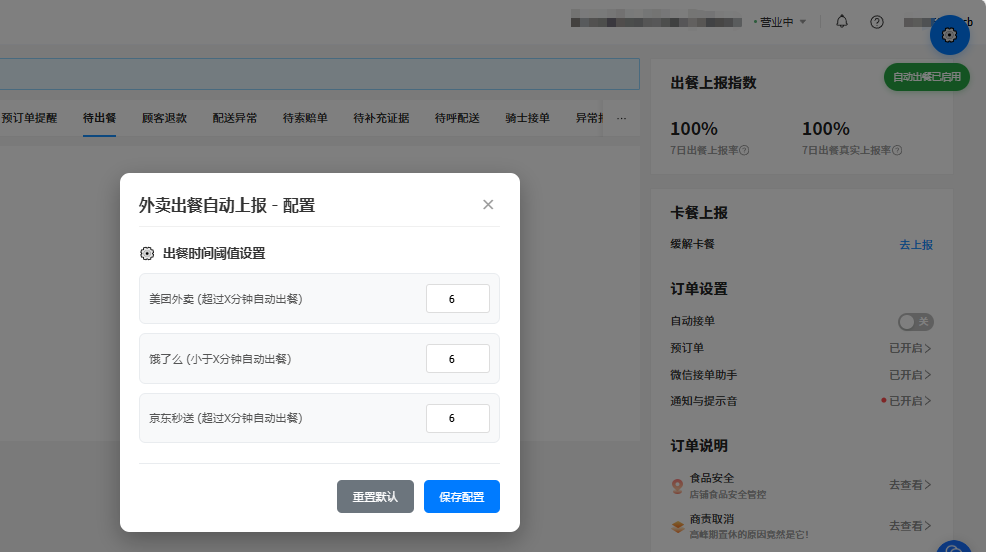Select the 待呼配送 tab
This screenshot has width=986, height=552.
457,118
